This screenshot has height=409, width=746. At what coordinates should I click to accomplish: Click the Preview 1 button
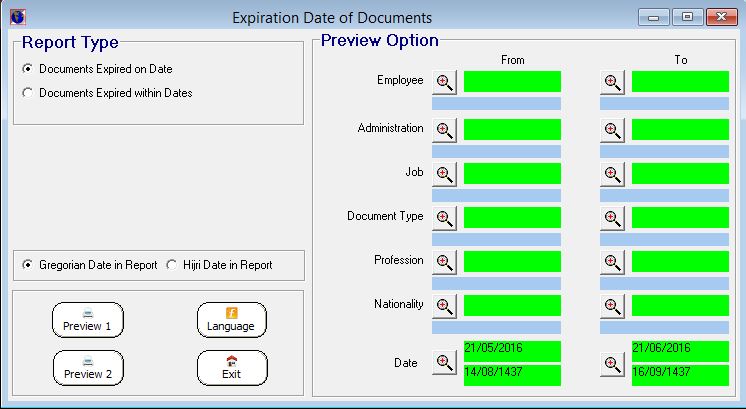(x=88, y=320)
